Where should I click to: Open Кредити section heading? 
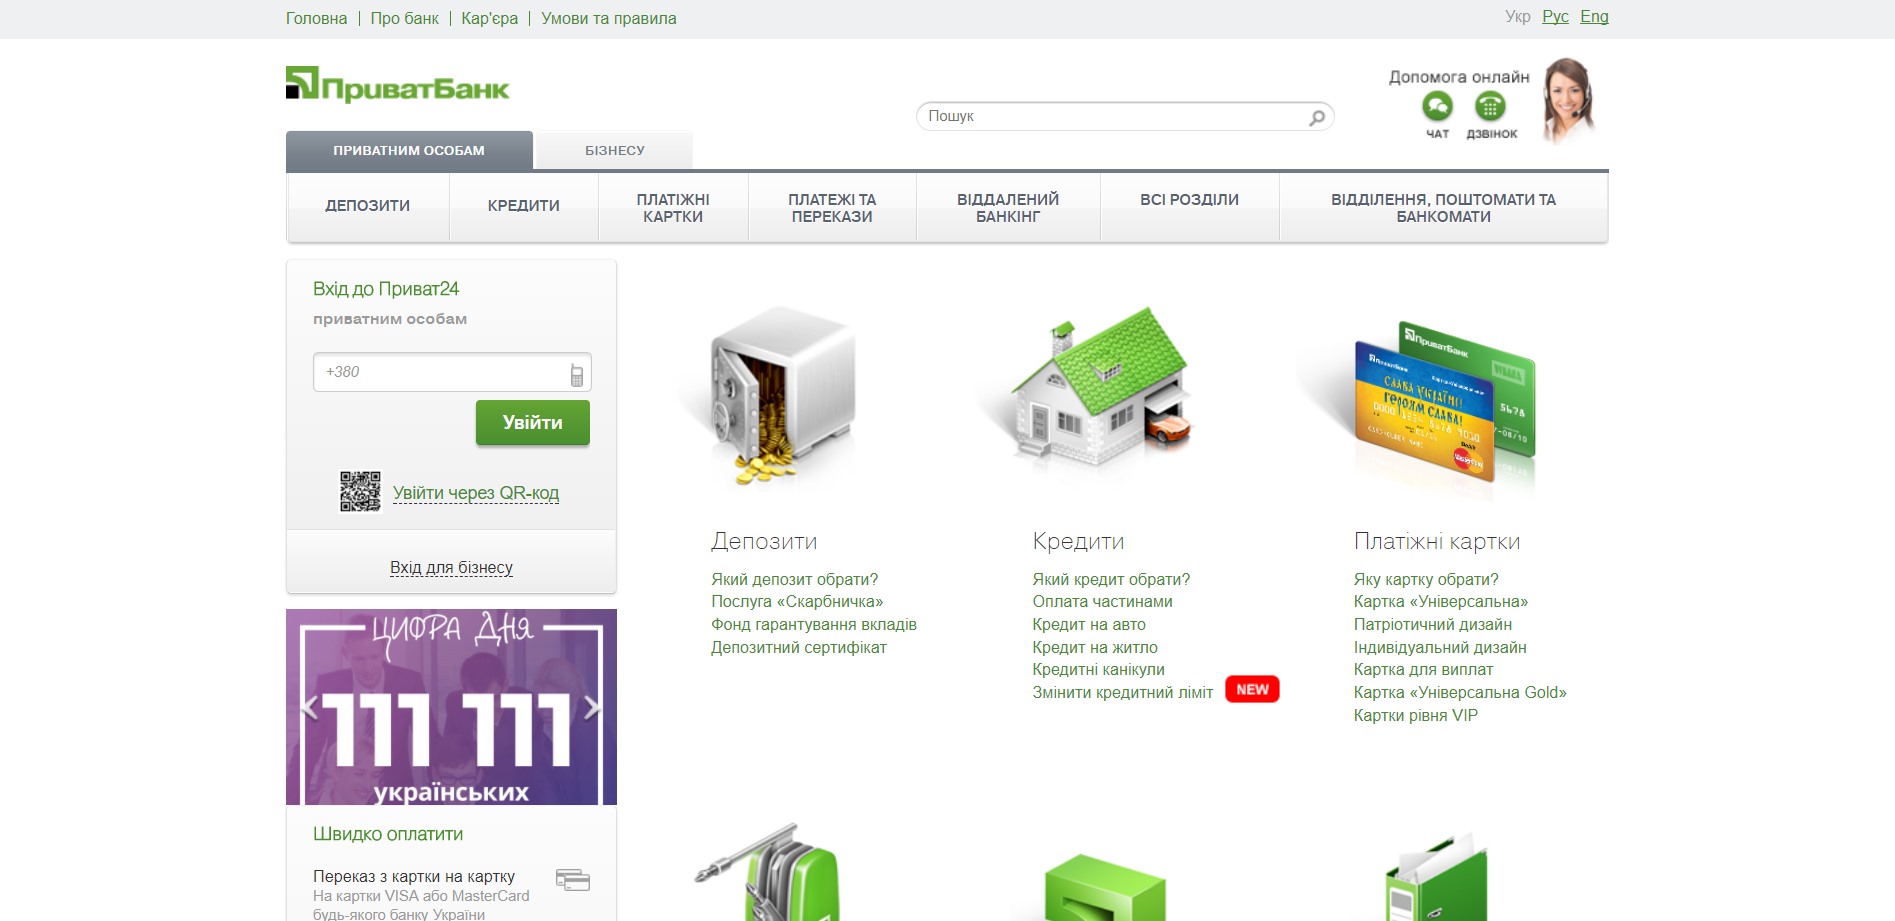click(x=1078, y=542)
